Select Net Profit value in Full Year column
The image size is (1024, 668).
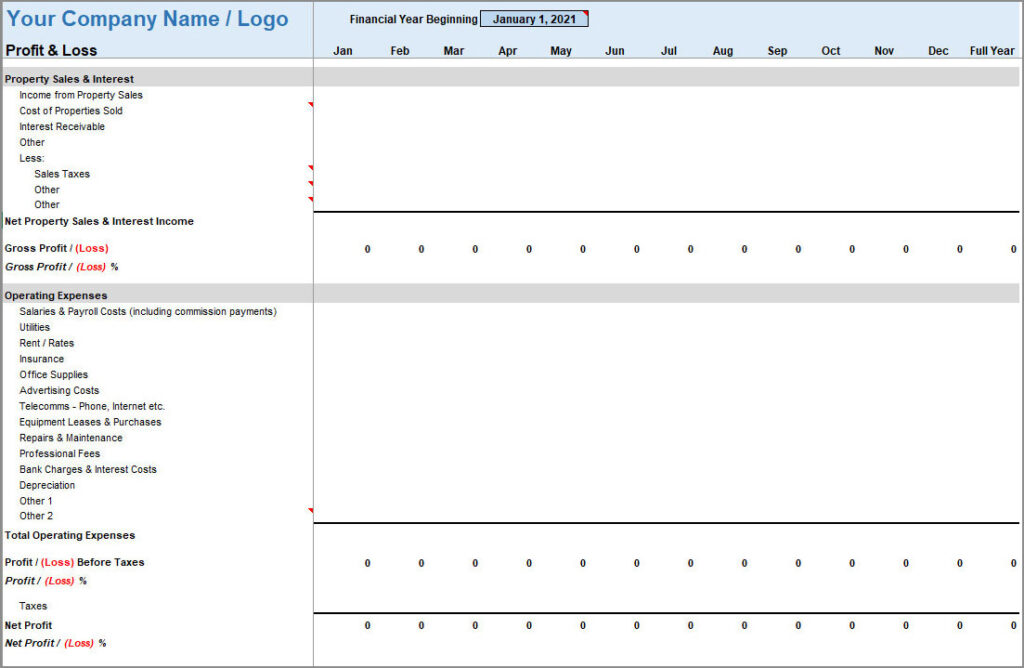pyautogui.click(x=1012, y=625)
